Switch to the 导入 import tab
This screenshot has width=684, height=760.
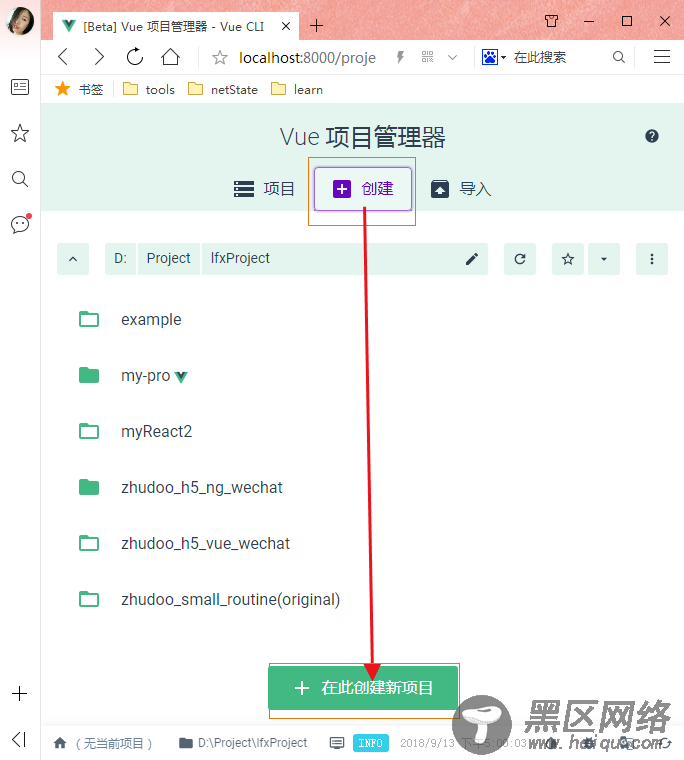click(461, 189)
